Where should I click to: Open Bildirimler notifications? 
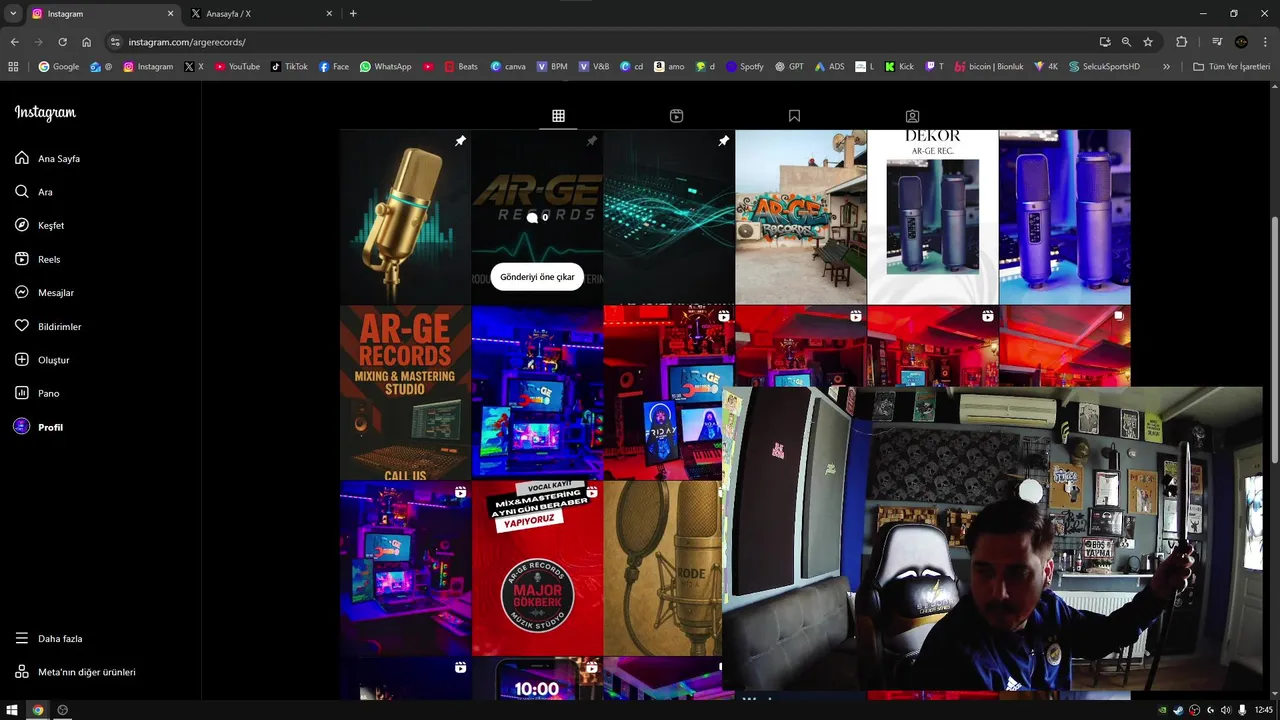(48, 326)
